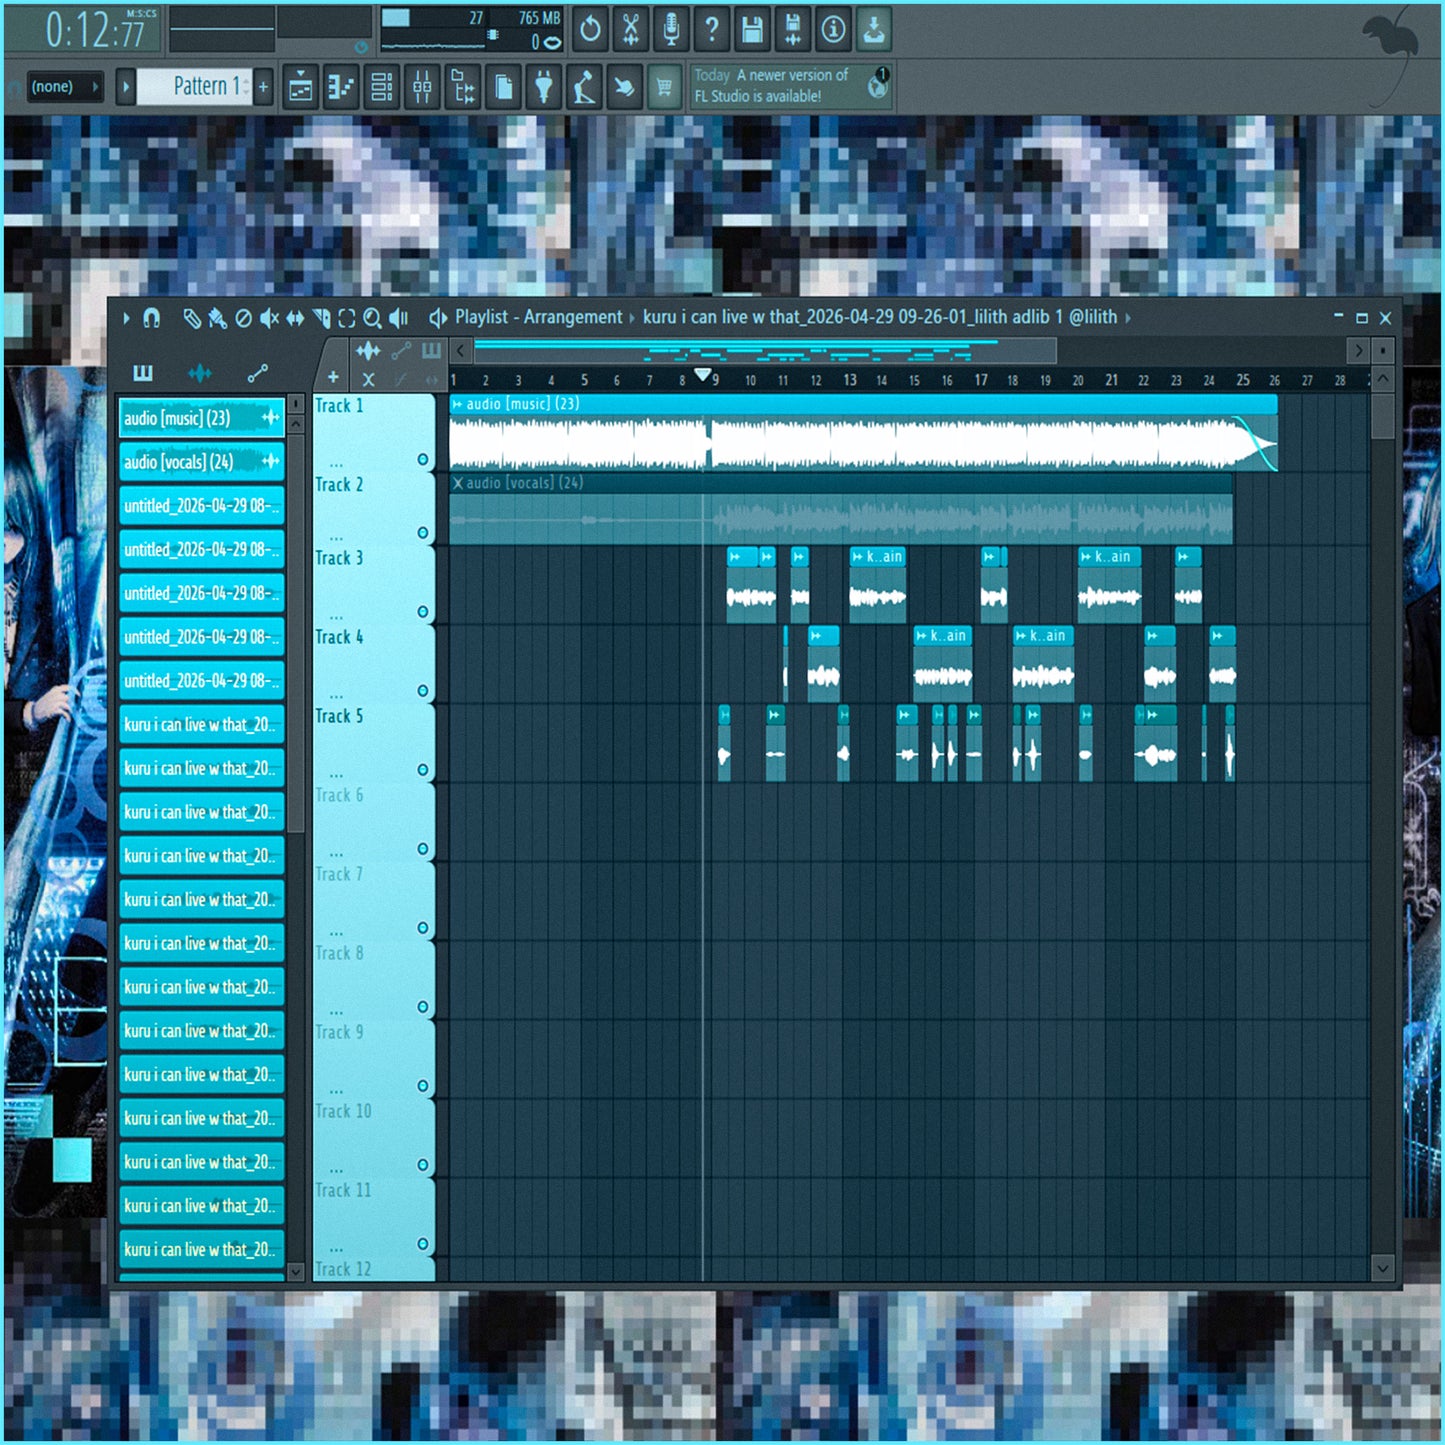This screenshot has width=1445, height=1445.
Task: Open the (none) selector dropdown
Action: click(65, 87)
